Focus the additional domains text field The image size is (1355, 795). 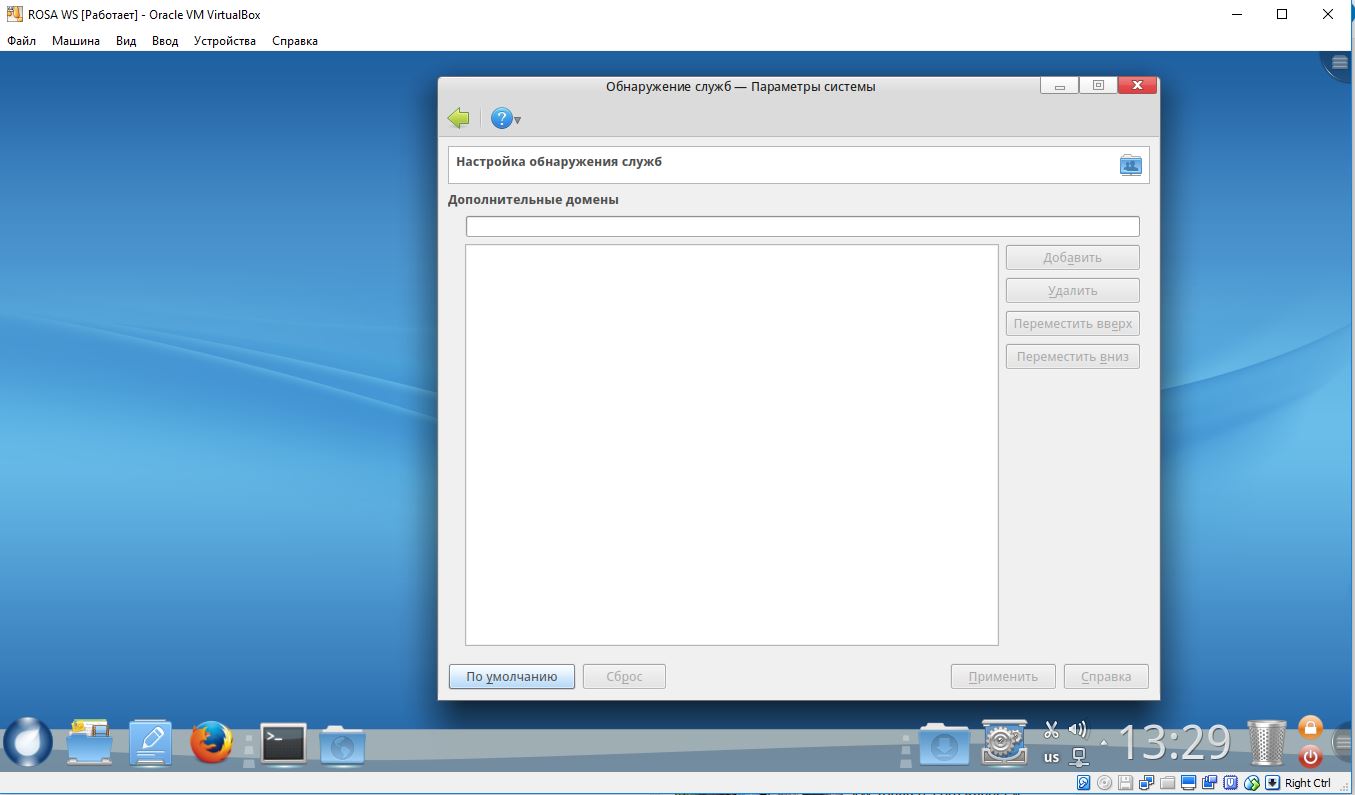pyautogui.click(x=802, y=227)
